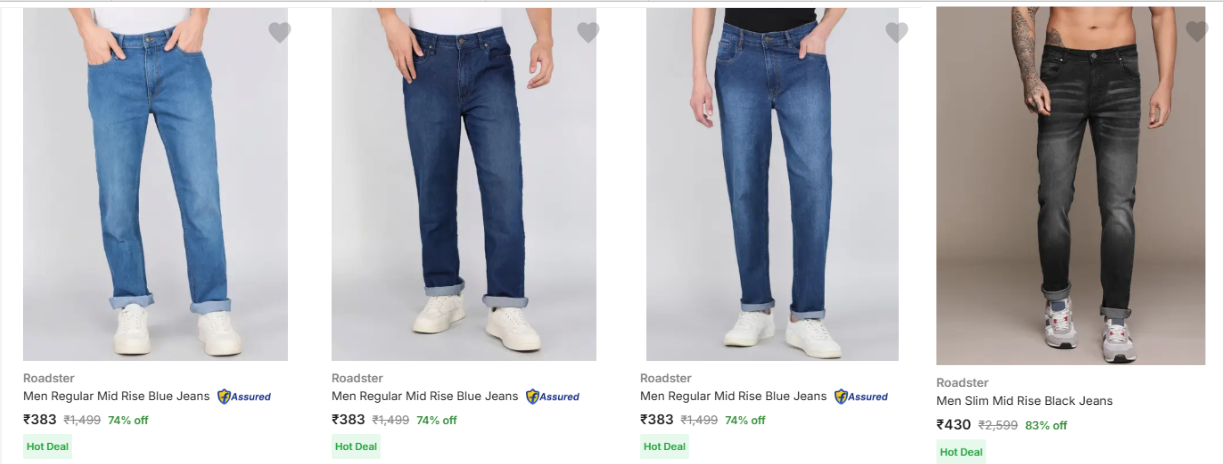Click the 83% off discount label

(1046, 425)
